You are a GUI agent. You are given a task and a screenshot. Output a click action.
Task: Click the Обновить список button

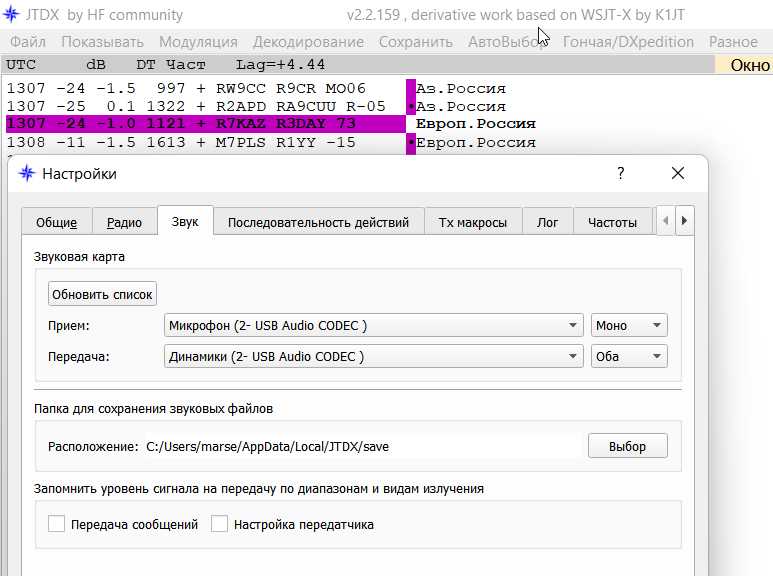103,295
